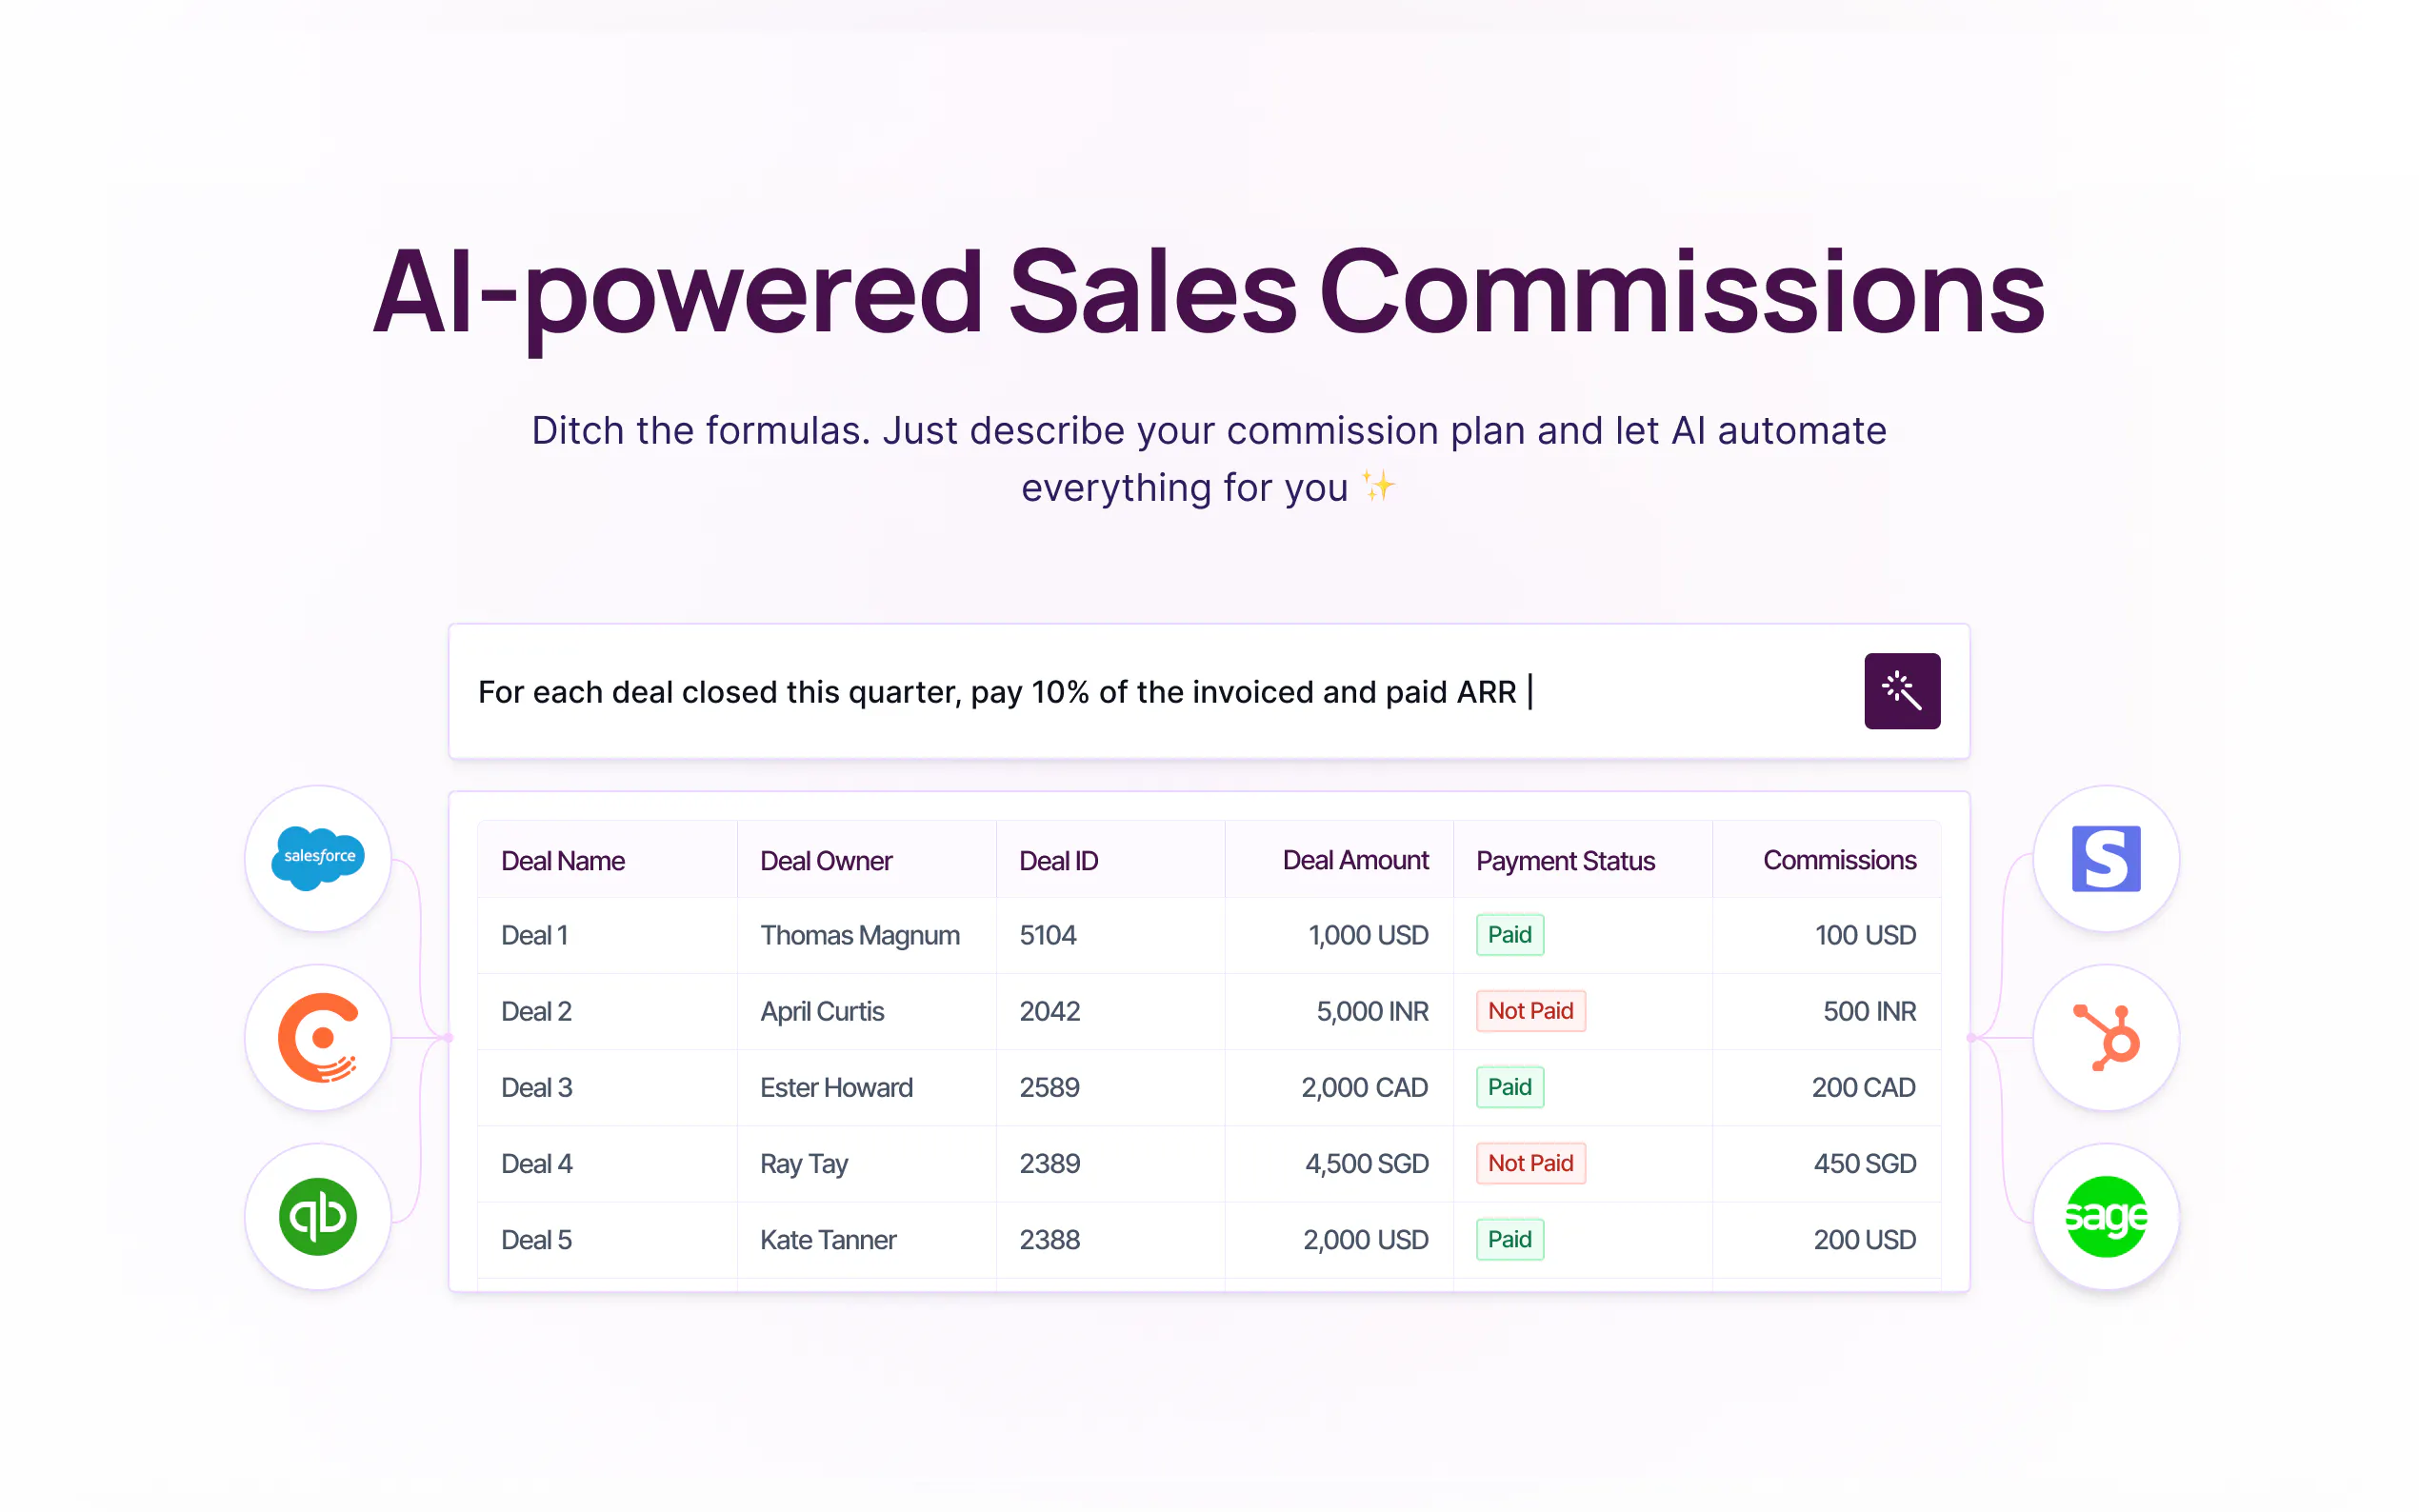The width and height of the screenshot is (2419, 1512).
Task: Click the HubSpot integration icon
Action: pos(2105,1037)
